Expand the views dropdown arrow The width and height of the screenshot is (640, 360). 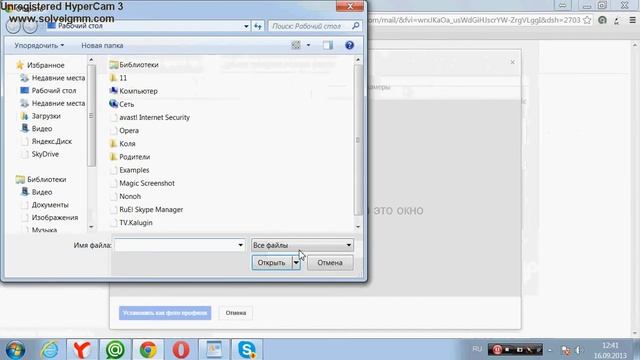(x=308, y=45)
